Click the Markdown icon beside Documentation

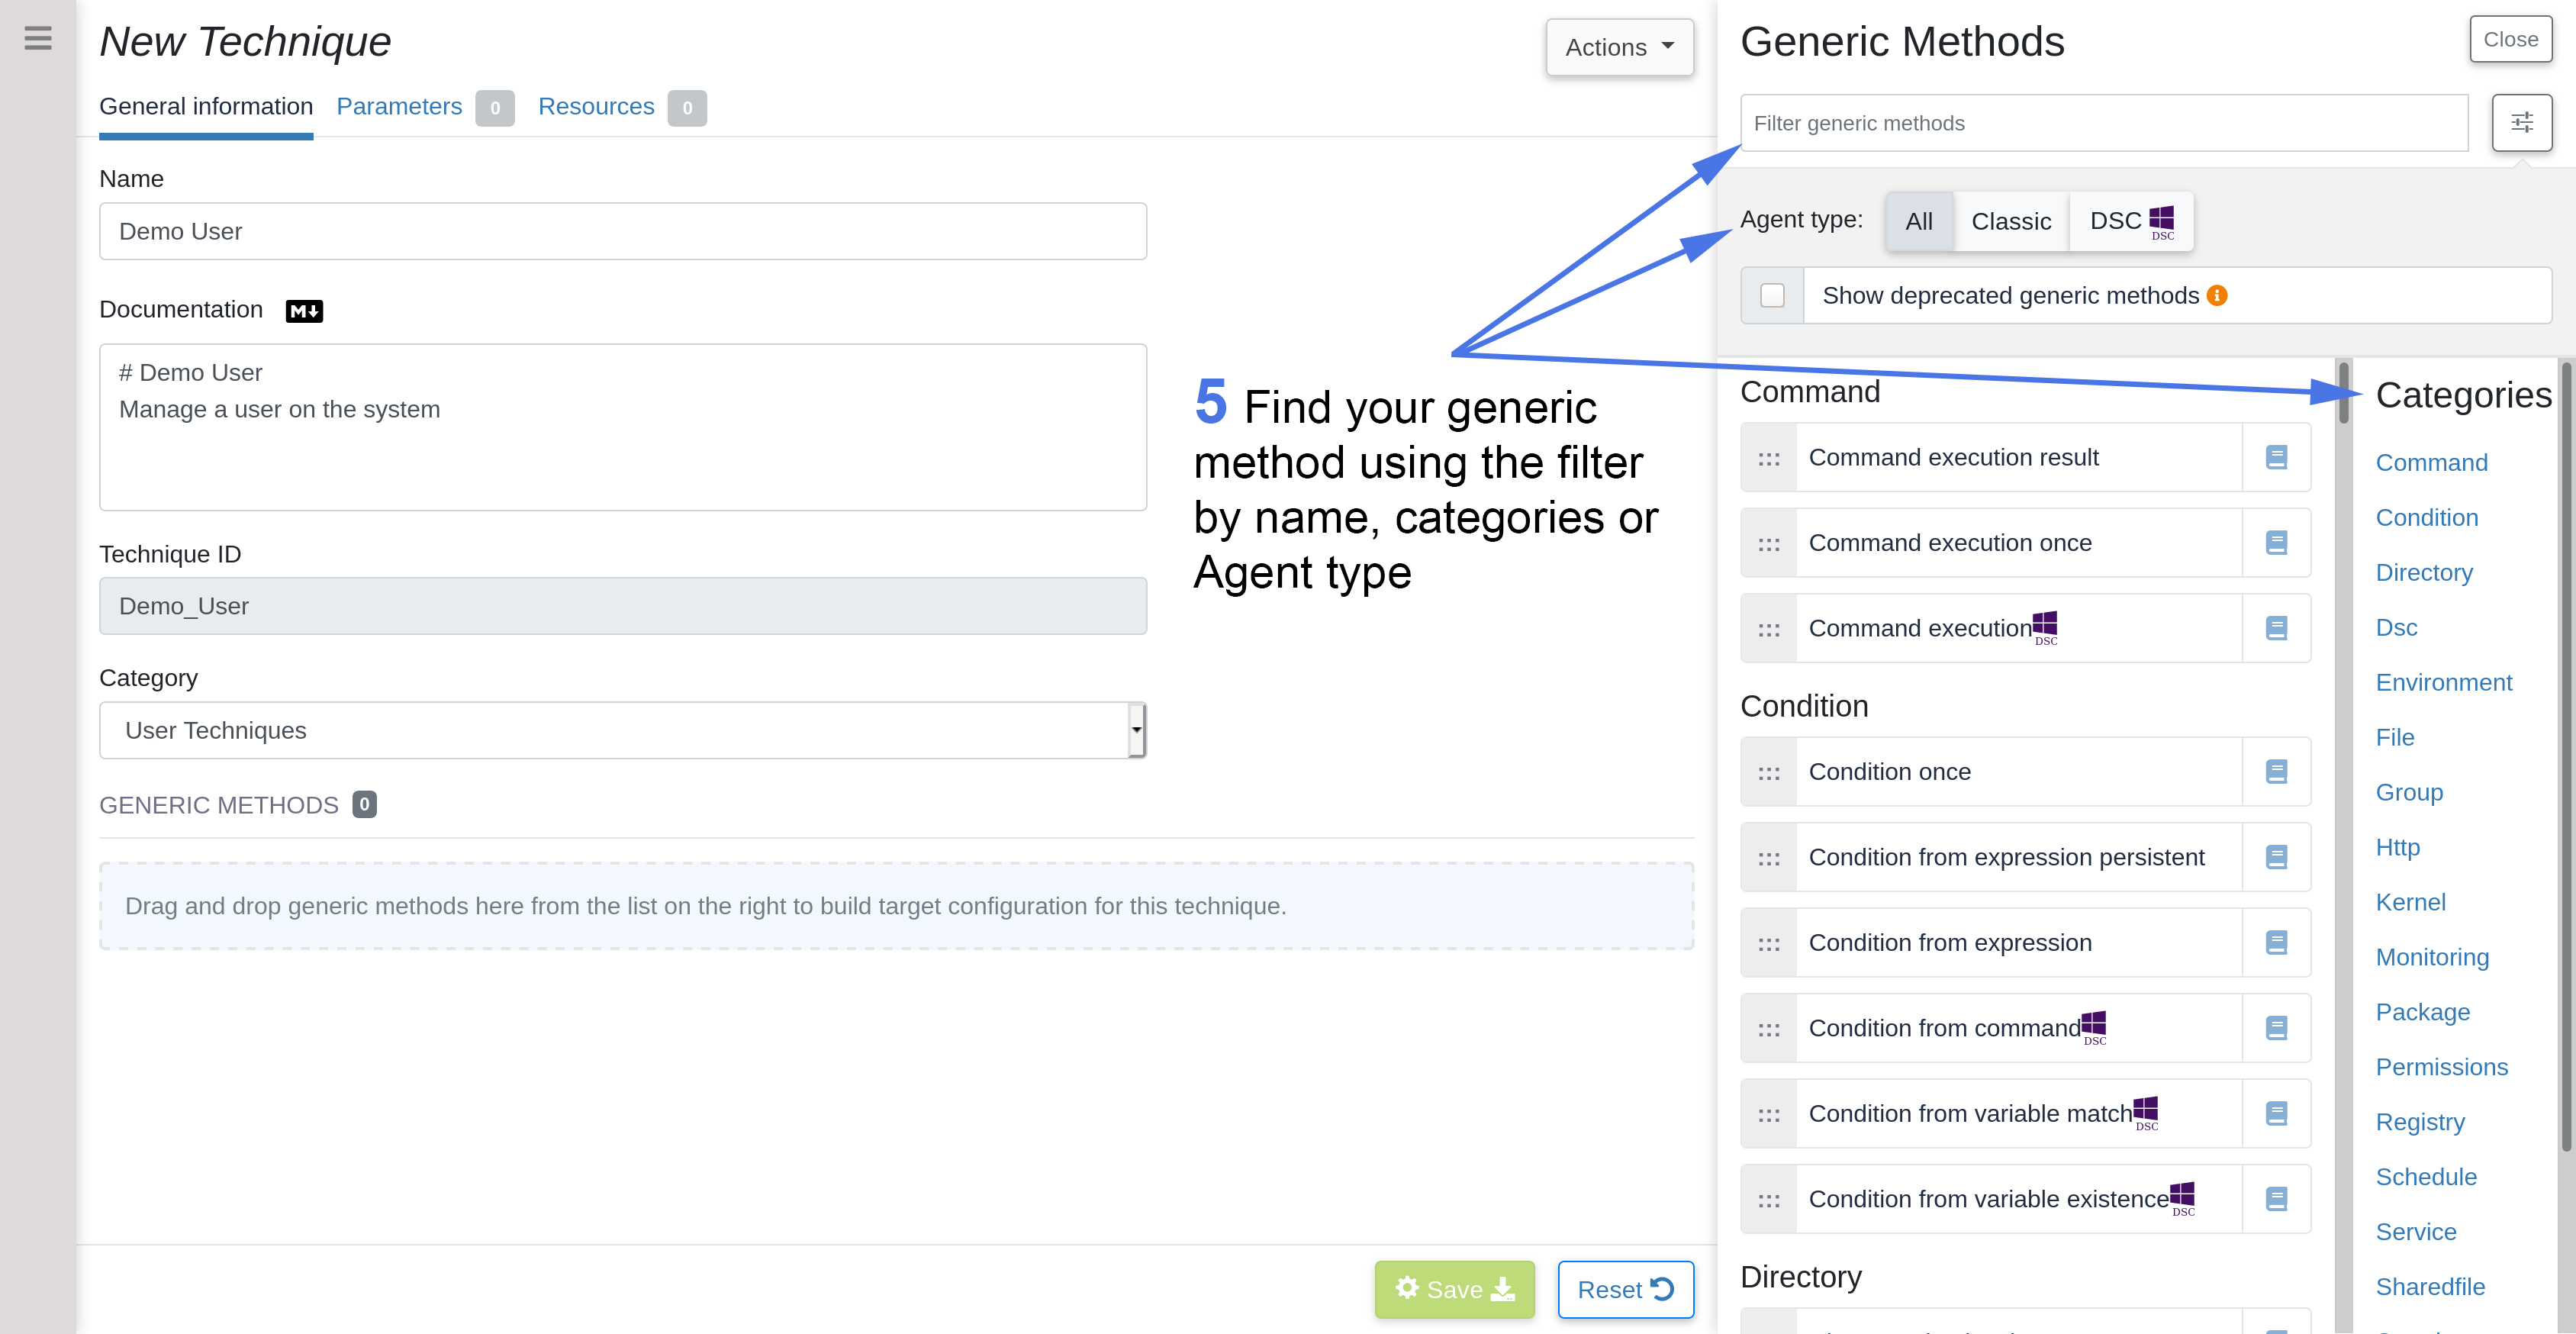[303, 311]
